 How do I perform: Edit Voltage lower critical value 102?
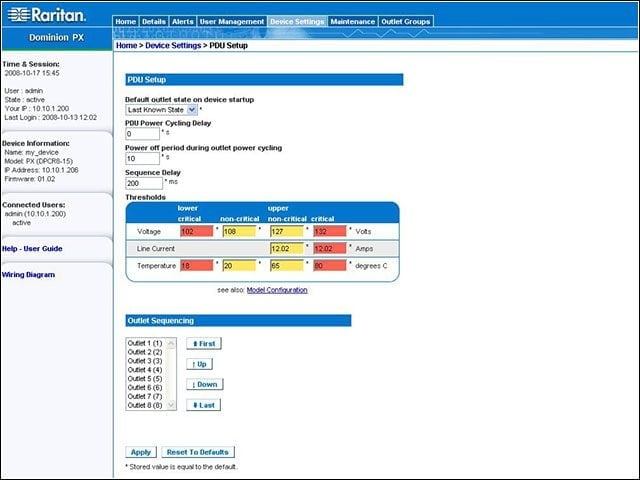[x=196, y=231]
